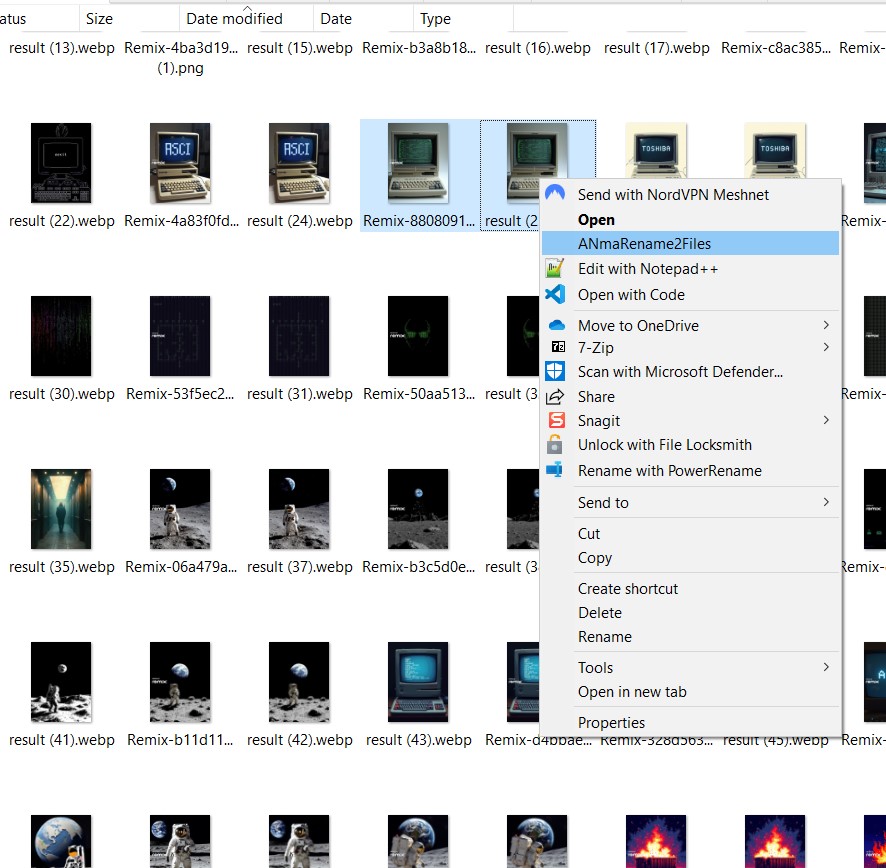886x868 pixels.
Task: Expand the Move to OneDrive submenu arrow
Action: click(826, 325)
